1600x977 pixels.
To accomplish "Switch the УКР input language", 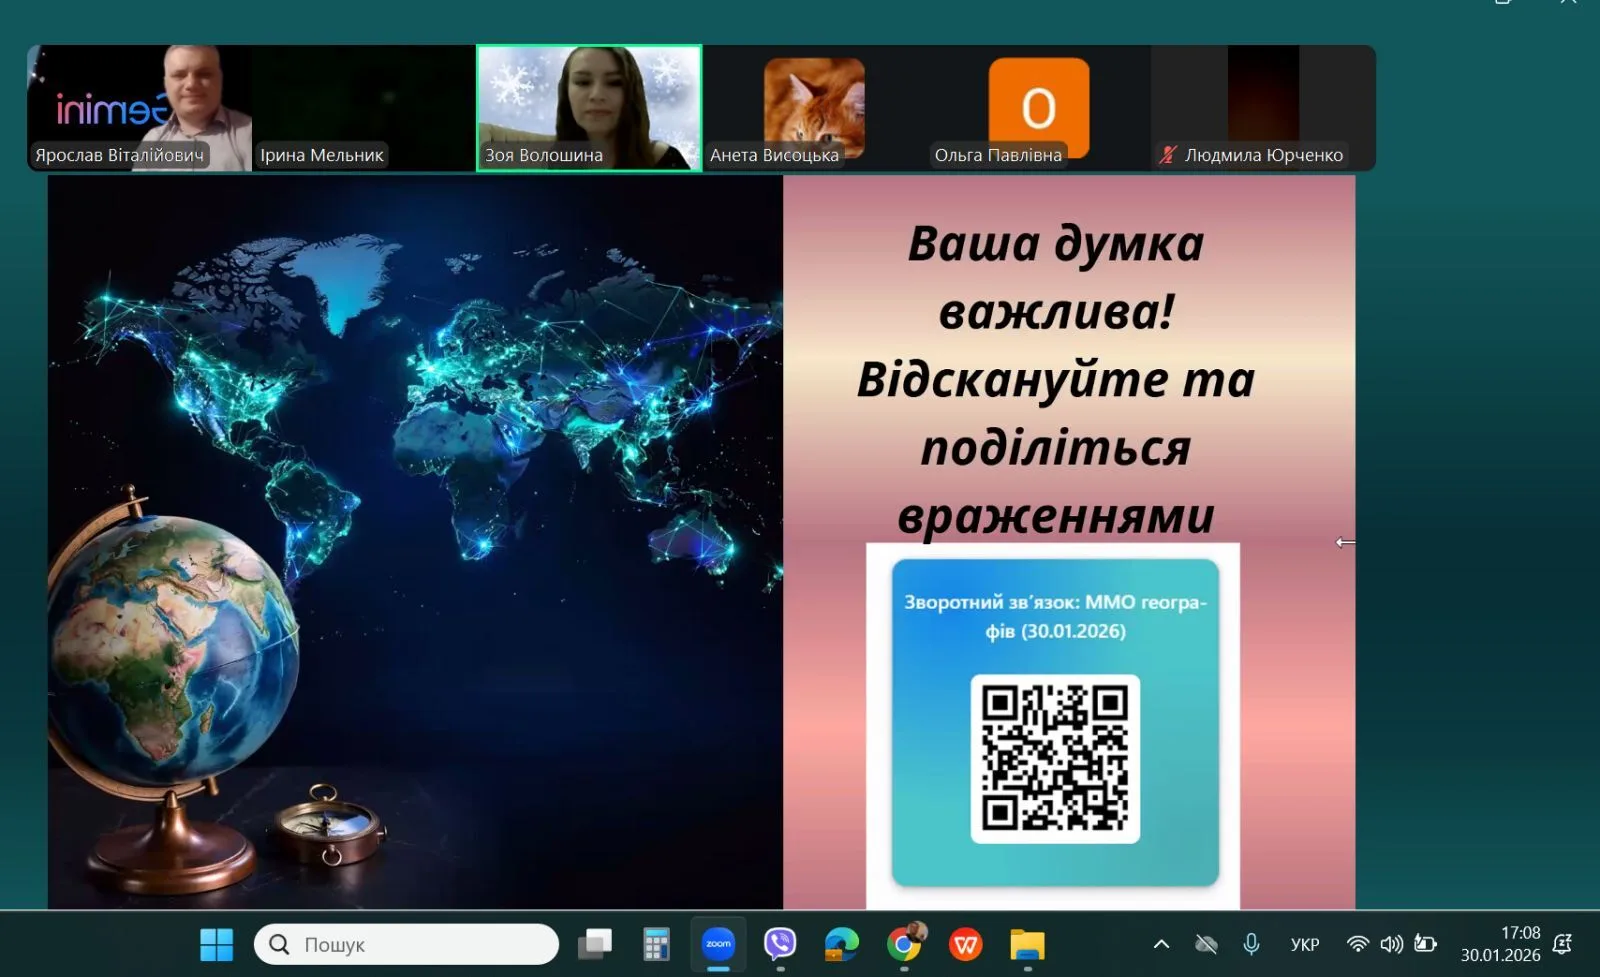I will click(x=1305, y=944).
